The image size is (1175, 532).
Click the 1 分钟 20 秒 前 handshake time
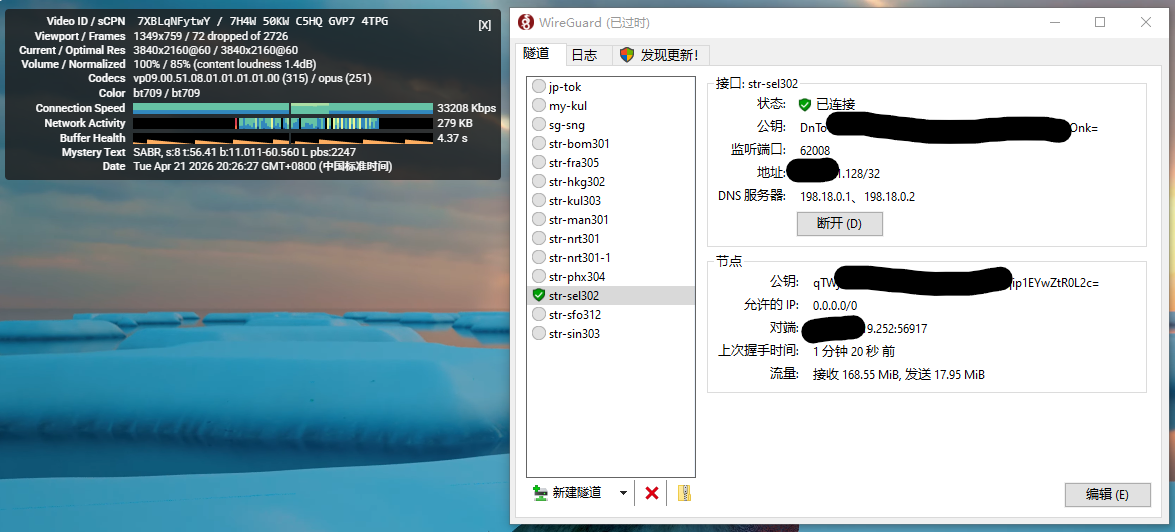854,351
